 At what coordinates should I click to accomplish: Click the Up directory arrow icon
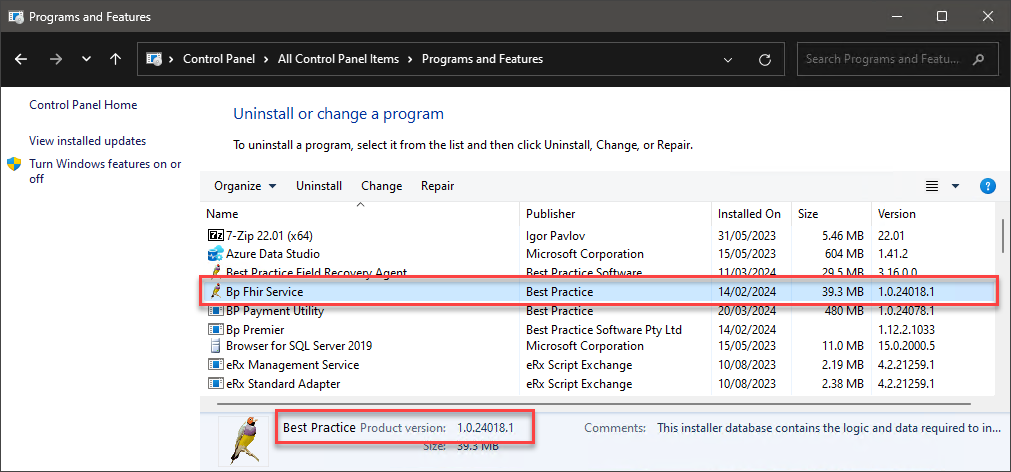coord(115,59)
